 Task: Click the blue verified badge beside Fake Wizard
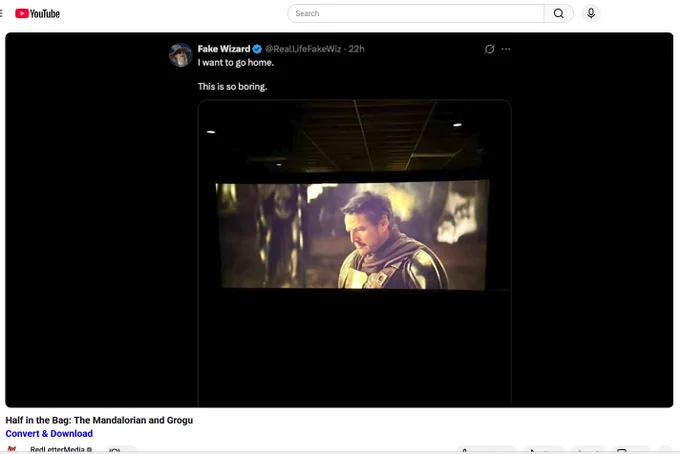(x=257, y=49)
